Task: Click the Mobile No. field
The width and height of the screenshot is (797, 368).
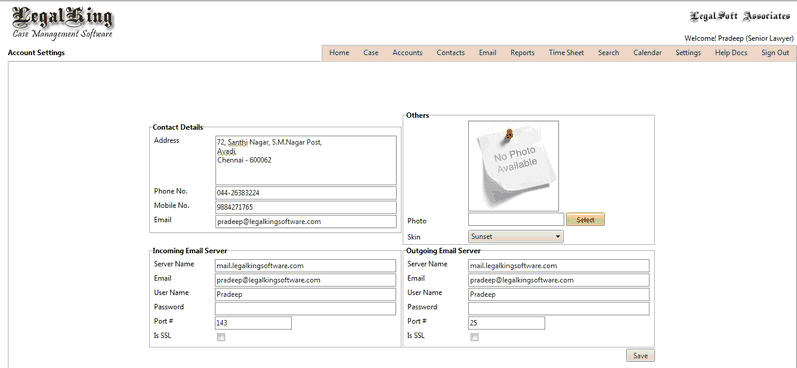Action: (x=305, y=207)
